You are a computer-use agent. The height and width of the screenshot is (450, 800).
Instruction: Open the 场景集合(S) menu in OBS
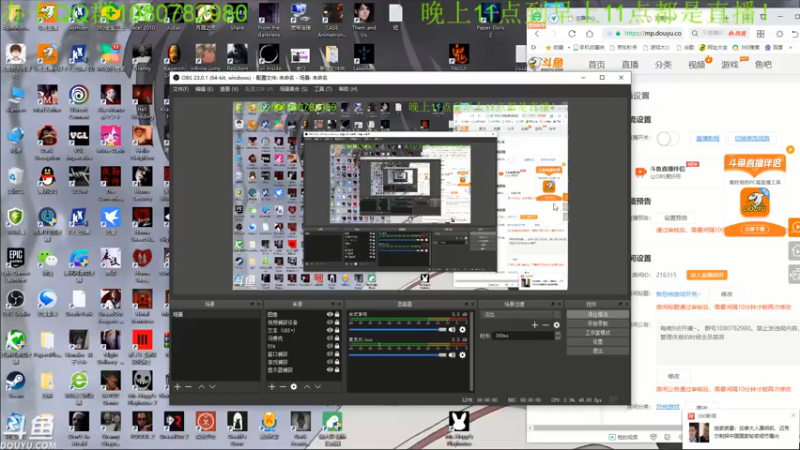[293, 89]
